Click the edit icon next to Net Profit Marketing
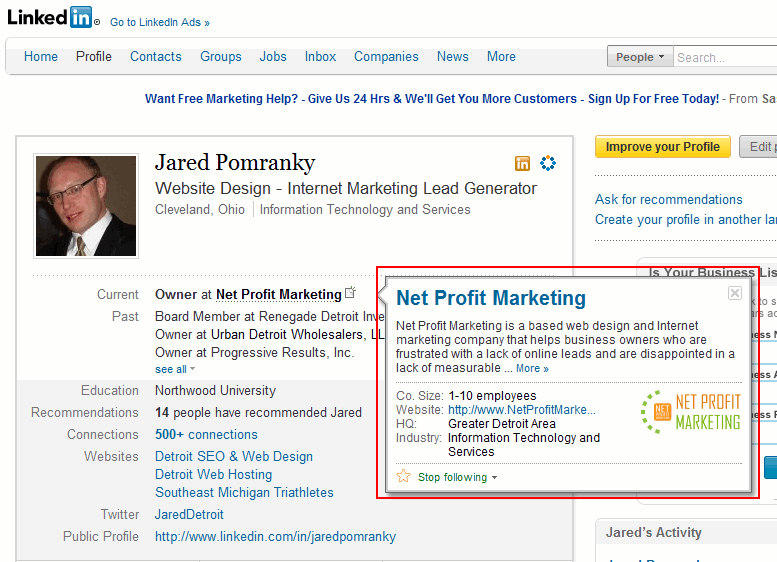 coord(350,292)
